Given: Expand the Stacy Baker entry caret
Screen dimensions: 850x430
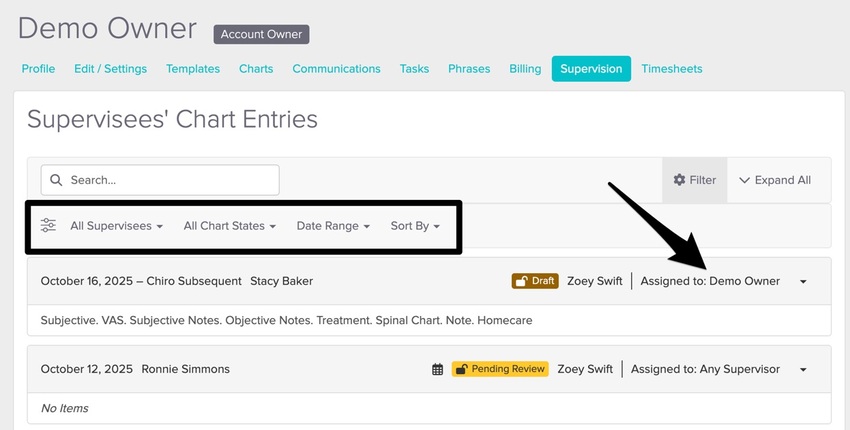Looking at the screenshot, I should (803, 282).
